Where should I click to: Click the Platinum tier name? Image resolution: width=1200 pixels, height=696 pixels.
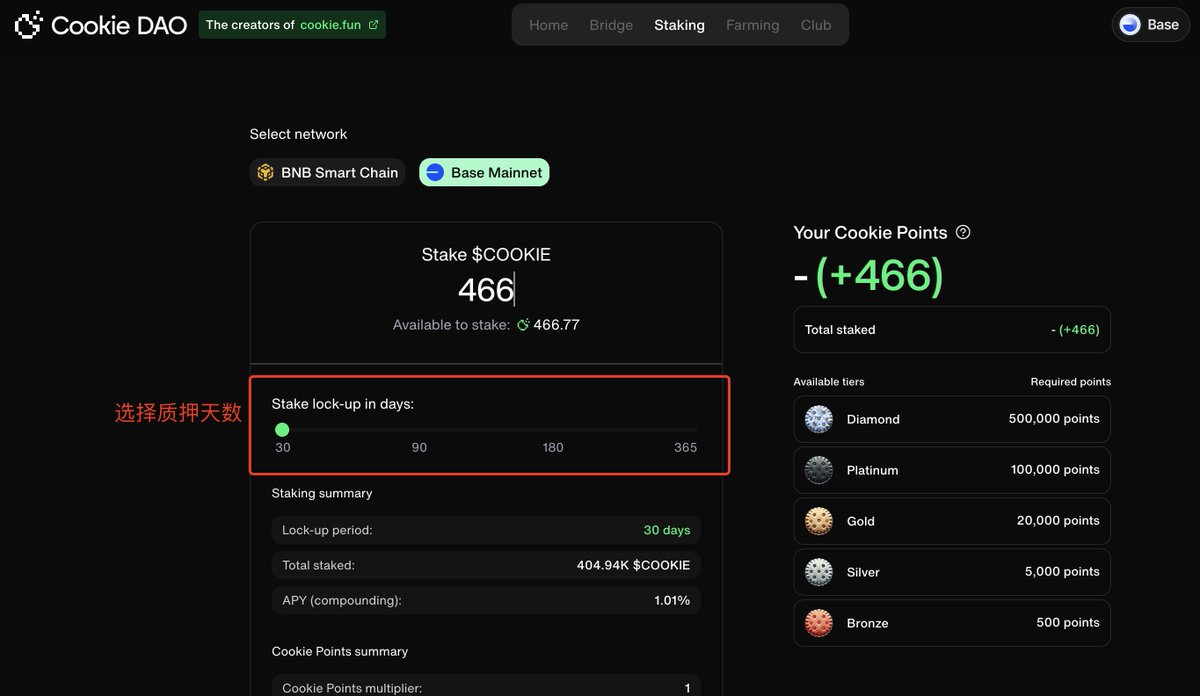[872, 470]
